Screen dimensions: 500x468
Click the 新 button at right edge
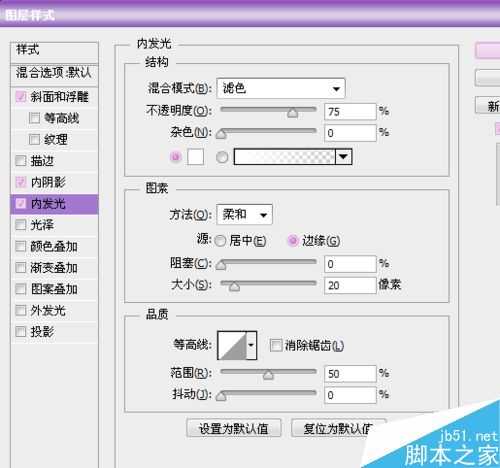[x=488, y=106]
